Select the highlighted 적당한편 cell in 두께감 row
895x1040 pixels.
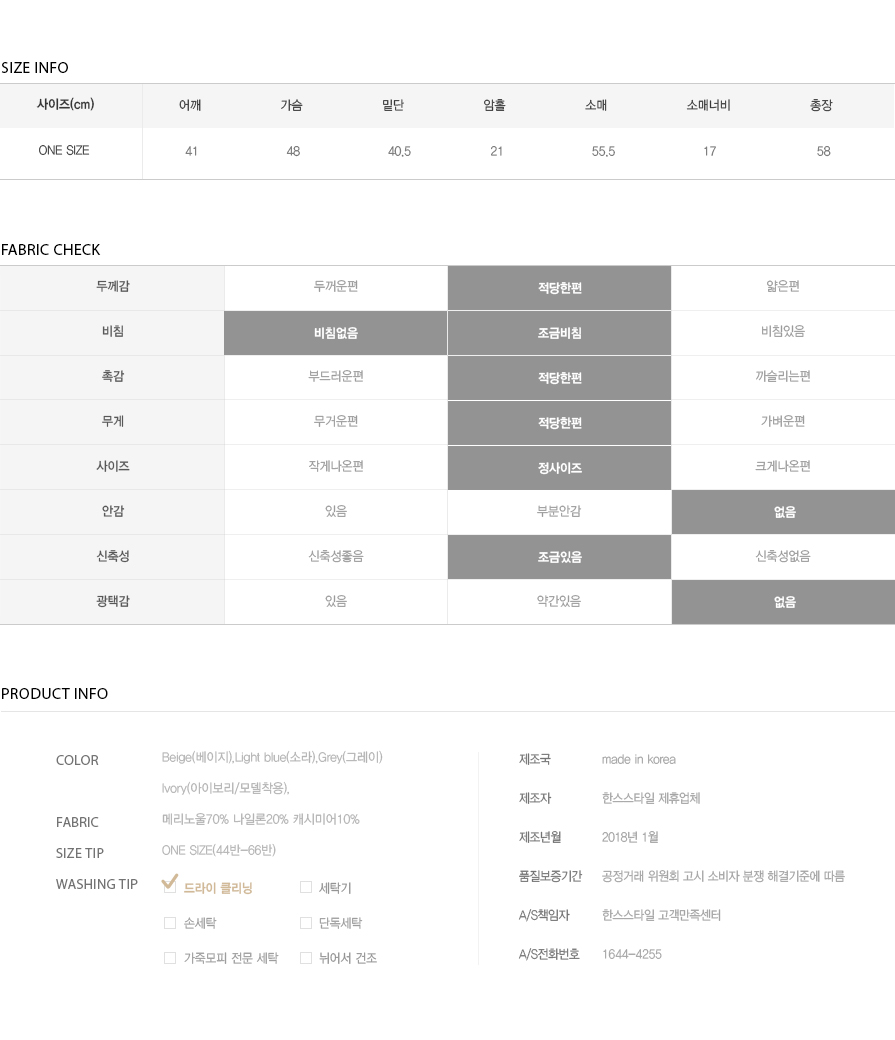(x=559, y=288)
